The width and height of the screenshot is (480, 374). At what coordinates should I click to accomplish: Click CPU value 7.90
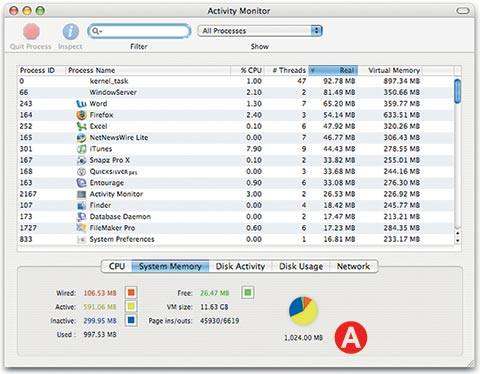(x=254, y=149)
